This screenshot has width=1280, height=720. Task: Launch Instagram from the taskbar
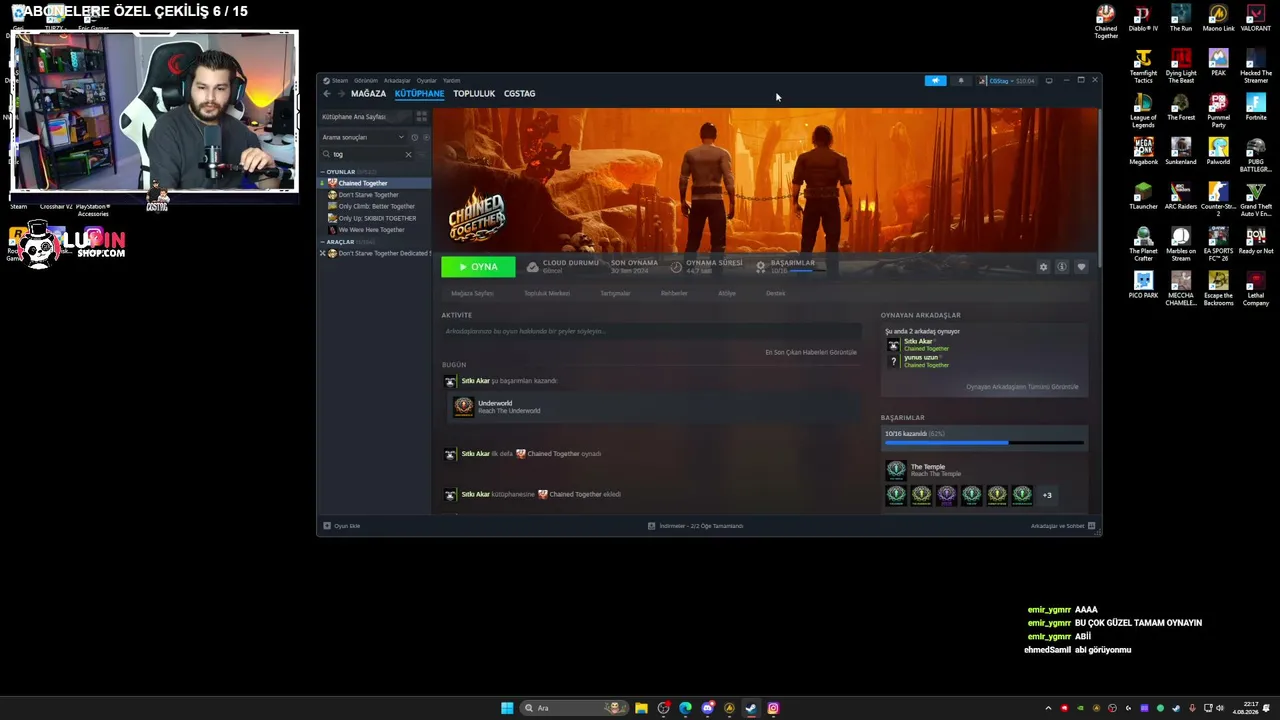pos(773,708)
